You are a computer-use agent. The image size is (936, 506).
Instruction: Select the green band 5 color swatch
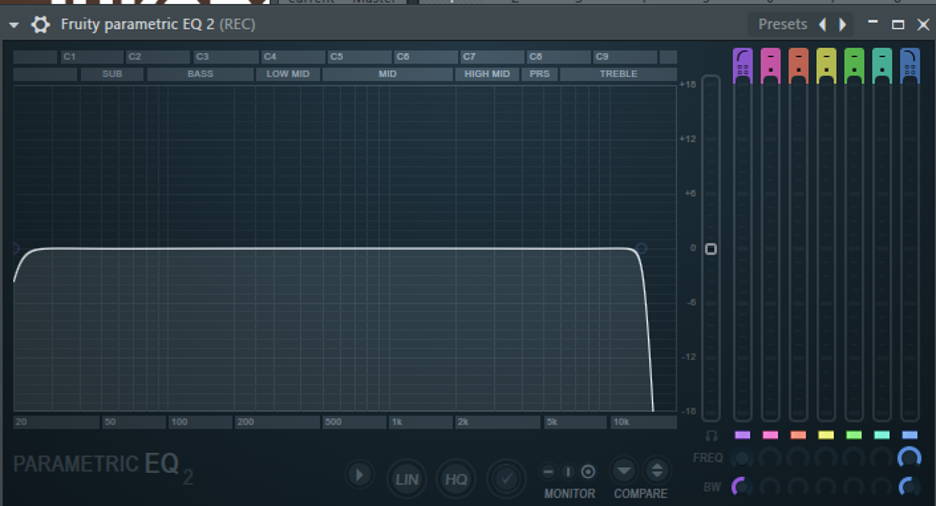tap(854, 435)
